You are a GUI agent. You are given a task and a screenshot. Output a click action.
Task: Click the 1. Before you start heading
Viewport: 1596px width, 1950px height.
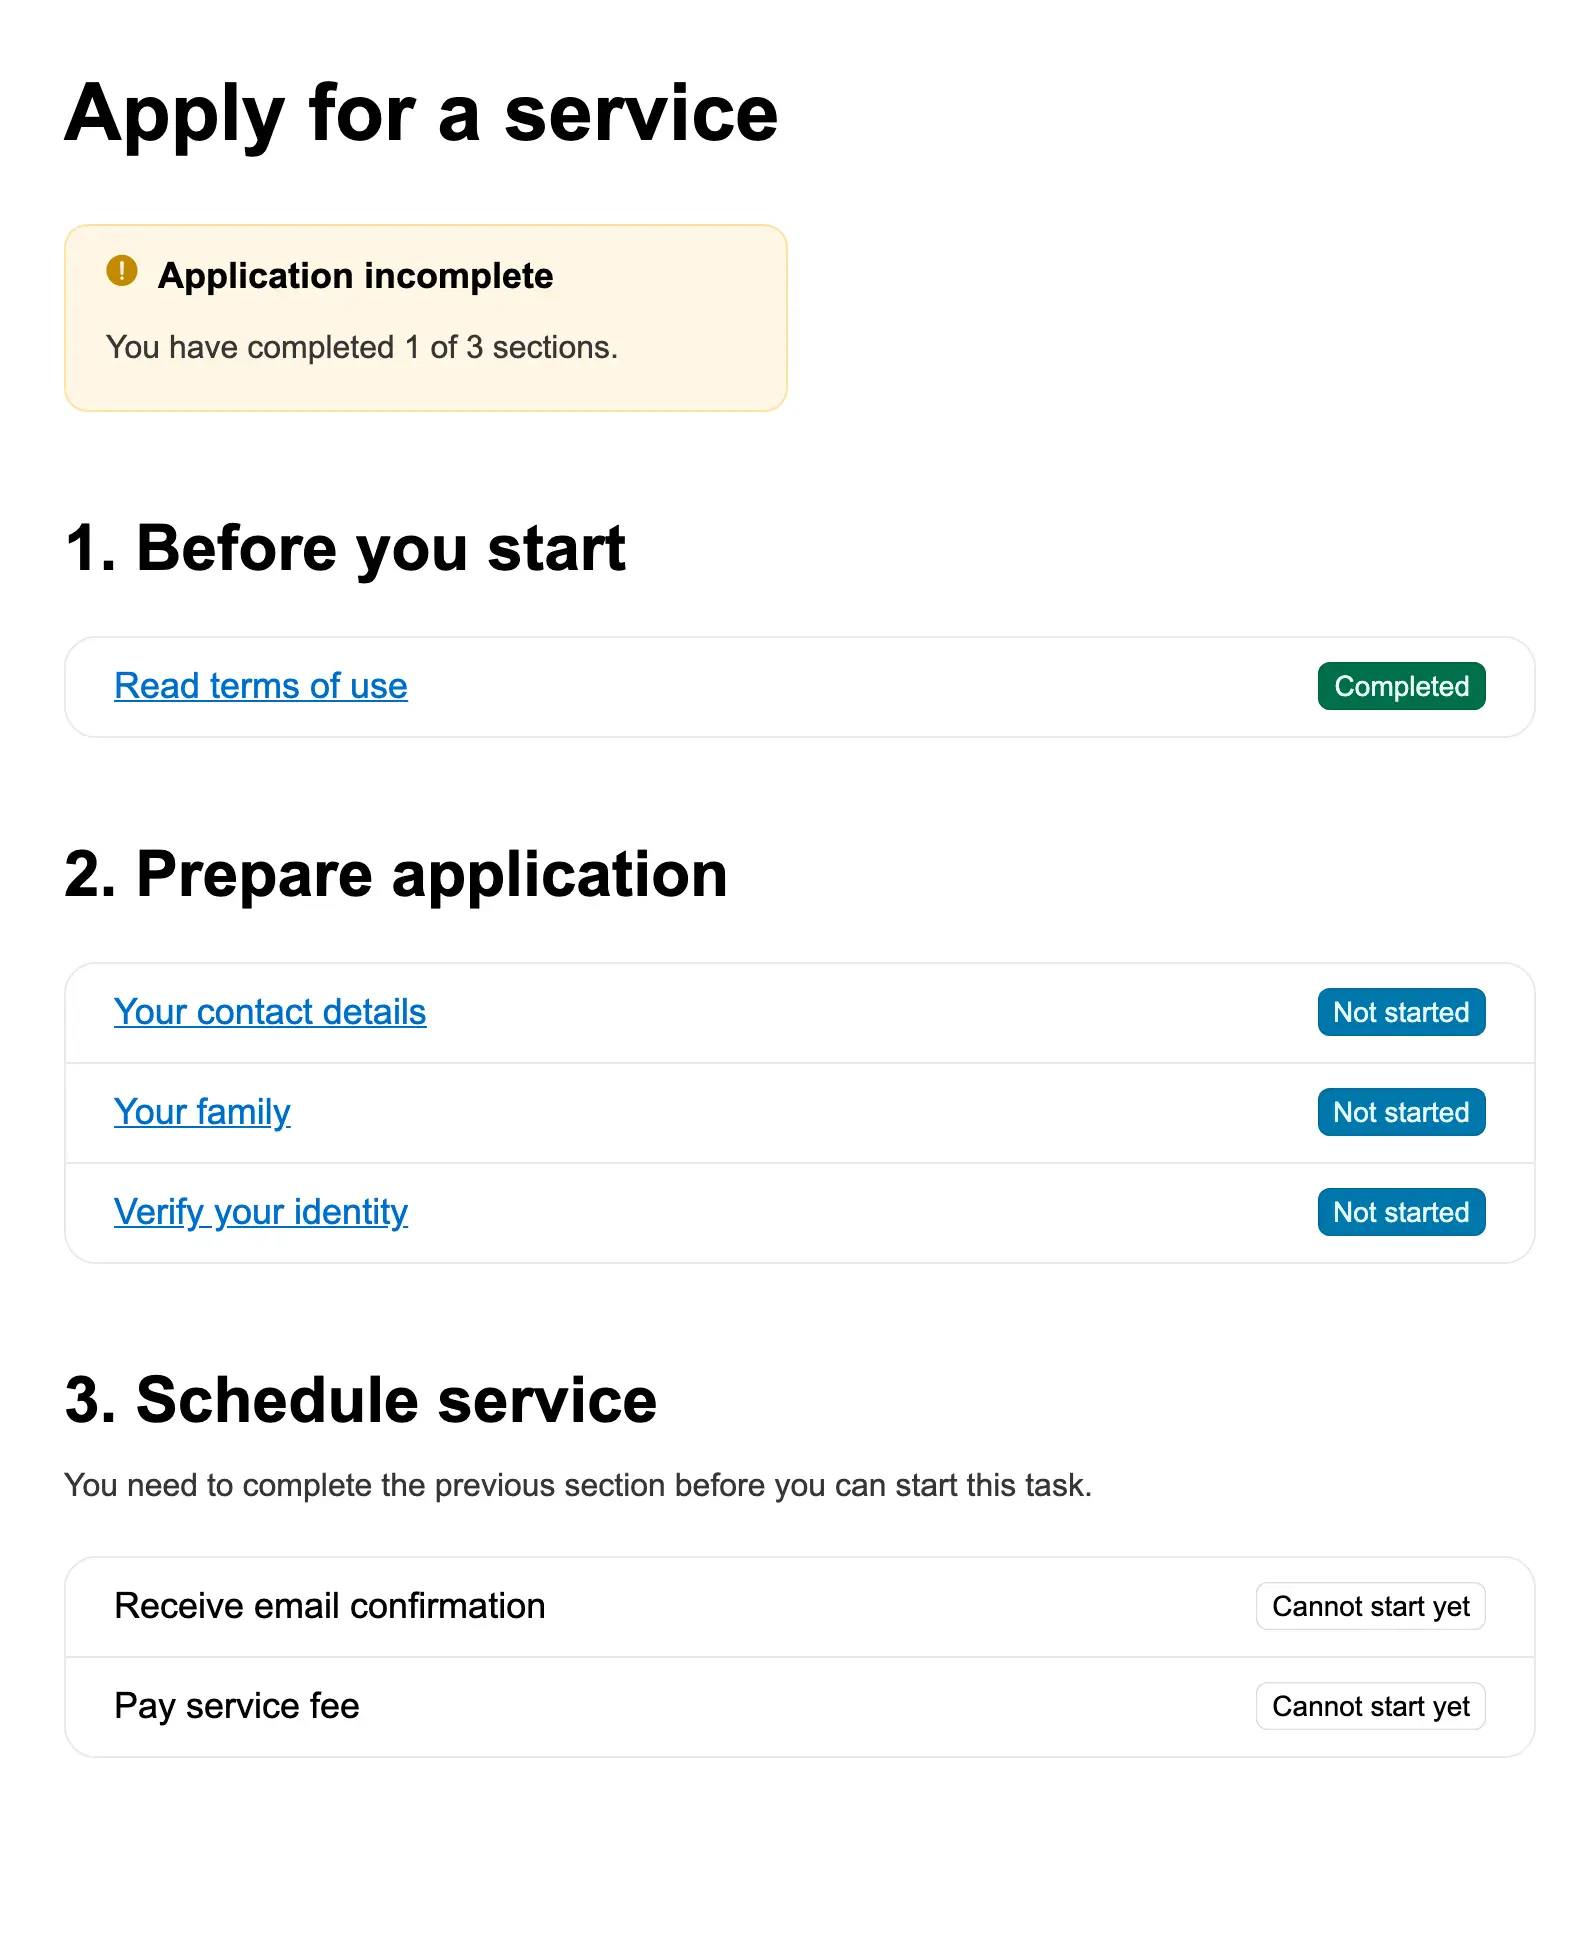345,548
